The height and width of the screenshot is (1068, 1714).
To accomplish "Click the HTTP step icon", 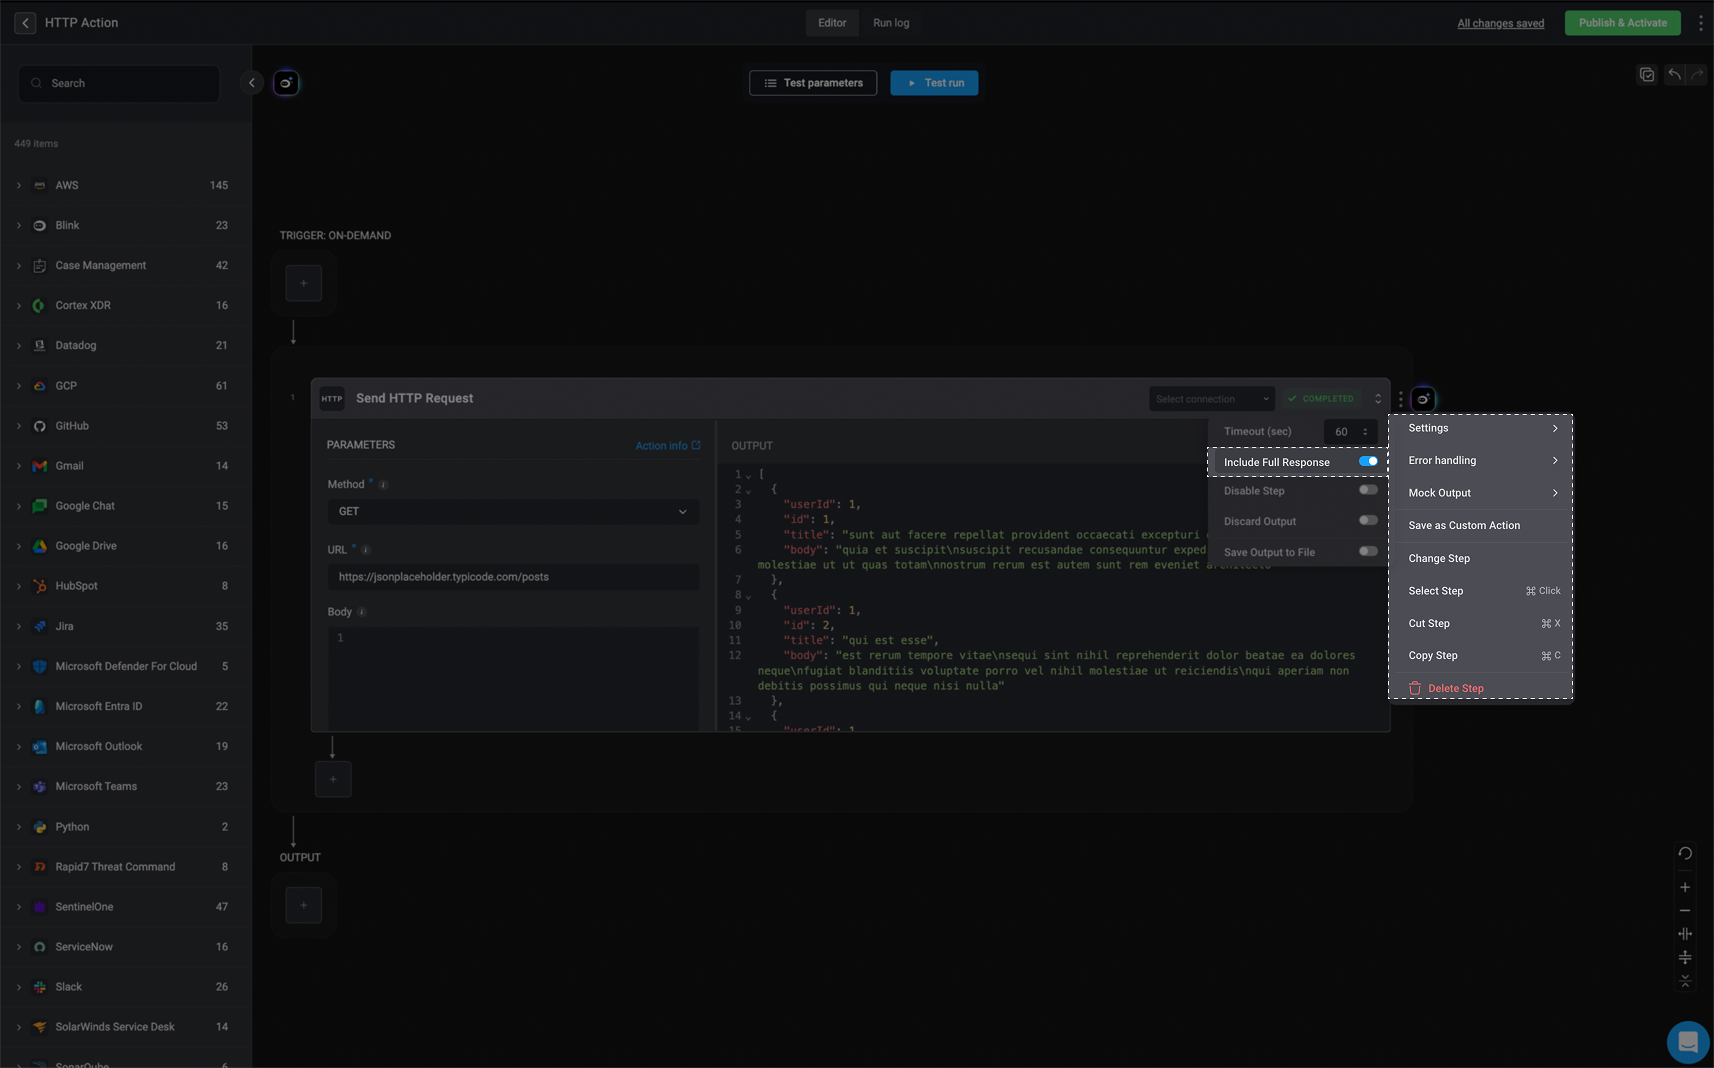I will pyautogui.click(x=332, y=398).
